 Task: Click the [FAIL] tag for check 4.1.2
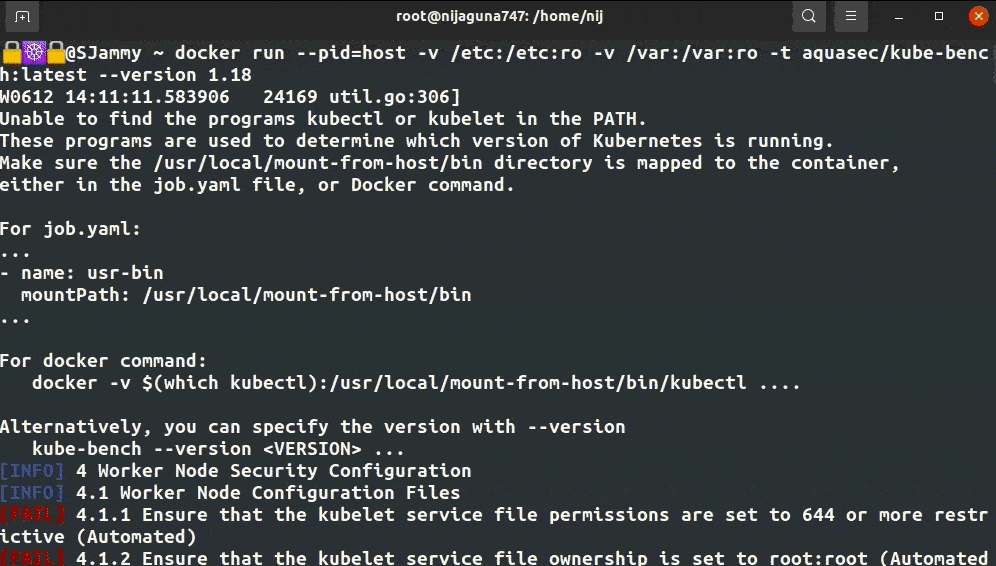coord(33,559)
